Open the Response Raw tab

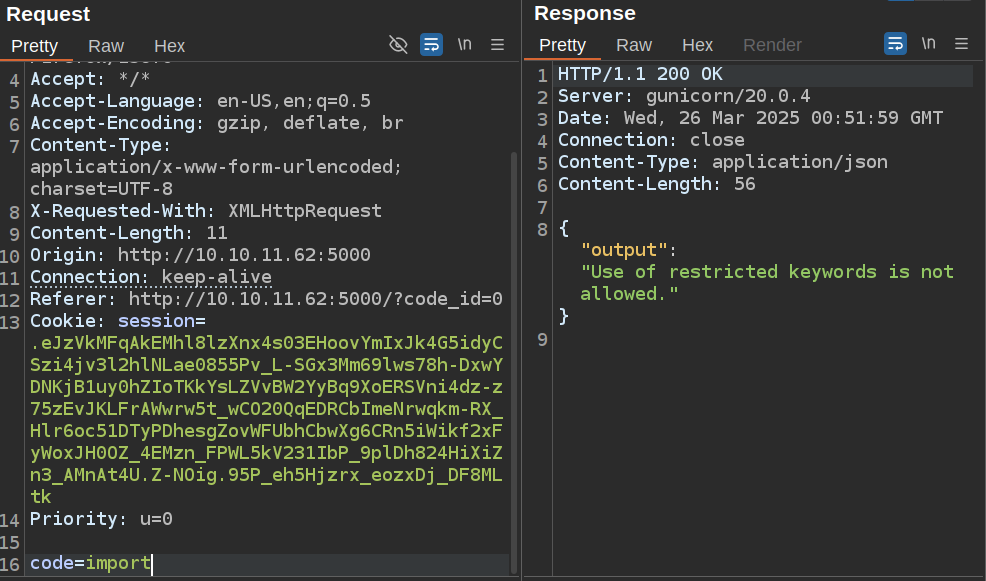pyautogui.click(x=634, y=45)
